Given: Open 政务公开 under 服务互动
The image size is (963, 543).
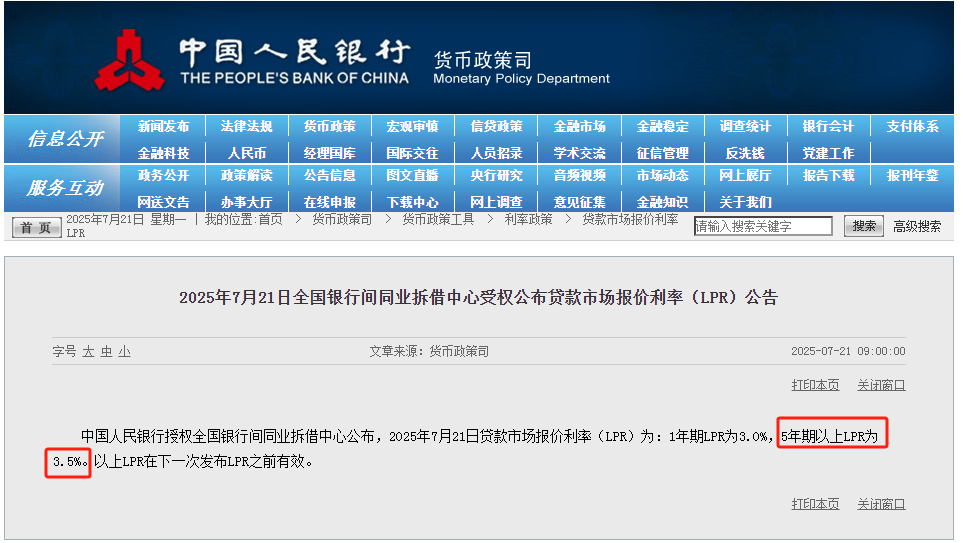Looking at the screenshot, I should (163, 176).
